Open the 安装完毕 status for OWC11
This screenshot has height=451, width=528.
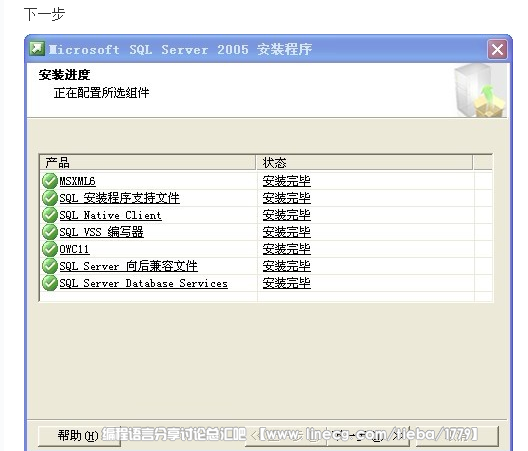click(x=287, y=249)
